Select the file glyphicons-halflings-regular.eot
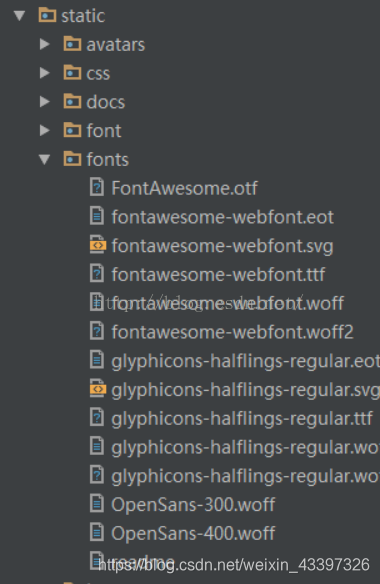Screen dimensions: 380x584 [x=246, y=361]
